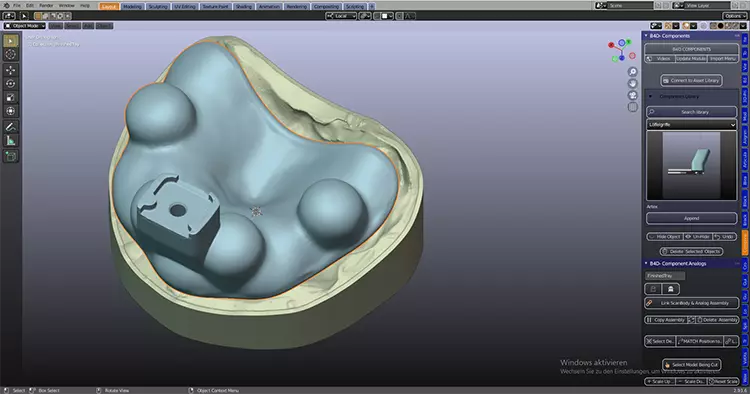Open the editor type dropdown
The width and height of the screenshot is (750, 394).
point(9,16)
